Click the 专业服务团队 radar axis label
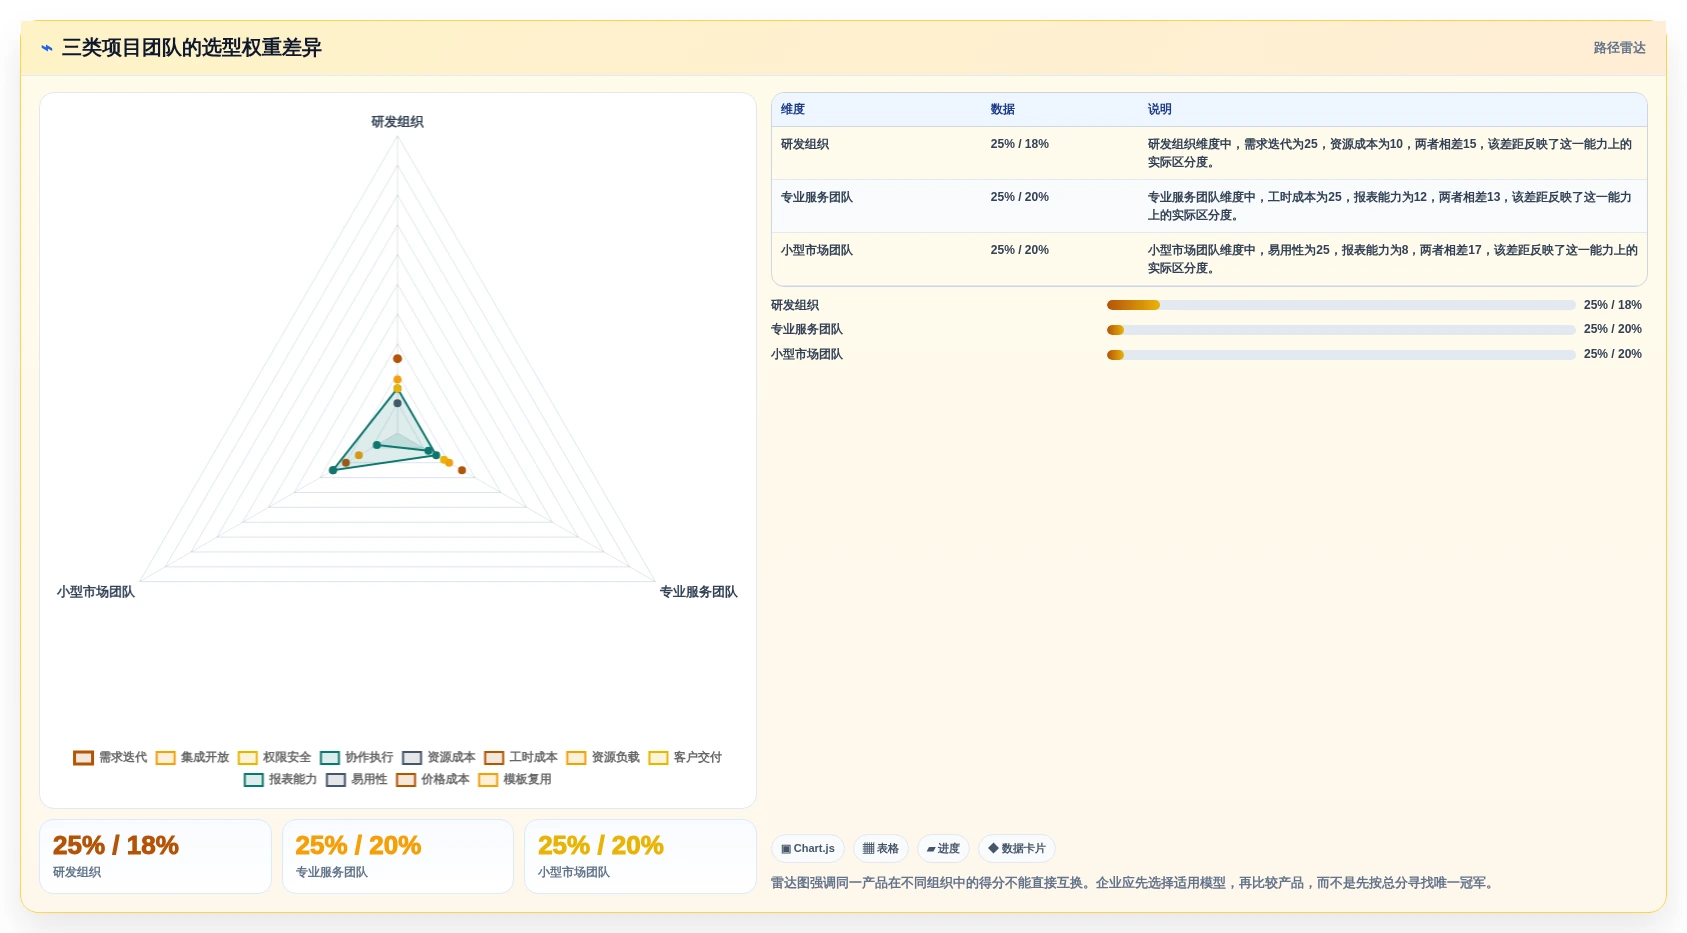The width and height of the screenshot is (1687, 933). (699, 592)
